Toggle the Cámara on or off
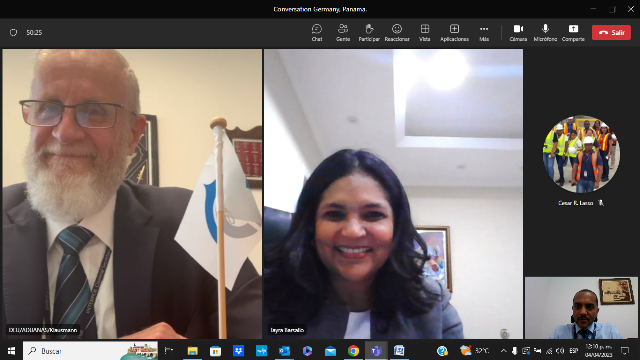This screenshot has width=640, height=360. click(x=518, y=33)
